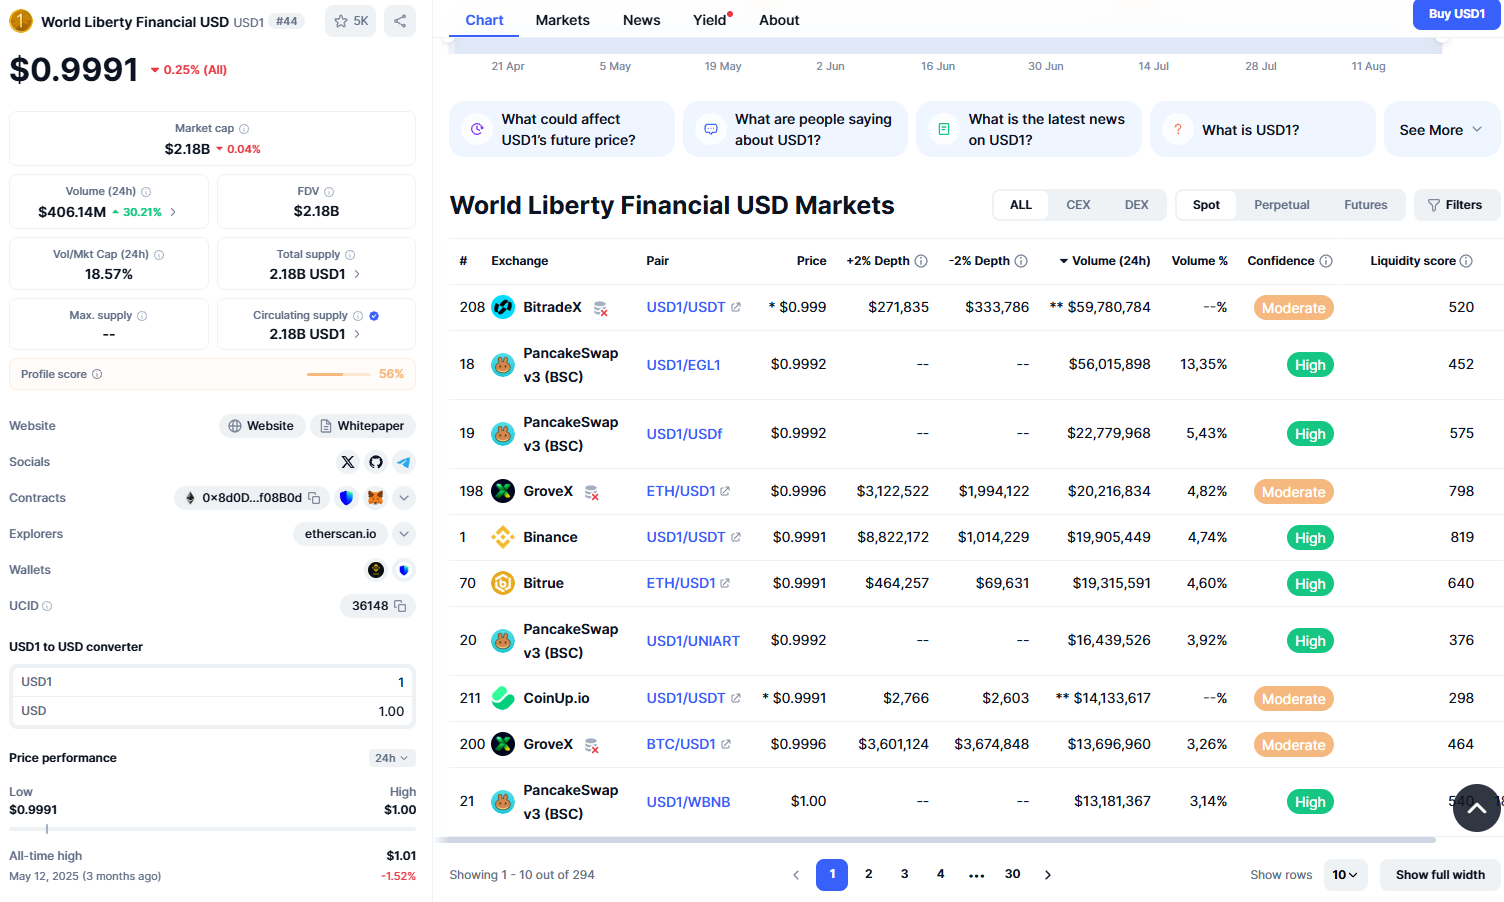Expand the Explorers dropdown chevron
This screenshot has height=902, width=1504.
point(404,534)
